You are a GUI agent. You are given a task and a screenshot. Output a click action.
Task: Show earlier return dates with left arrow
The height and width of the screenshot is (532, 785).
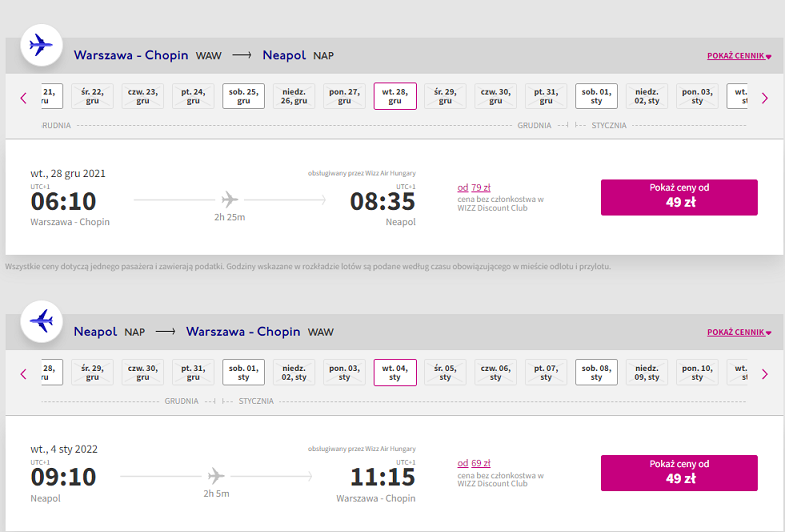(x=24, y=374)
